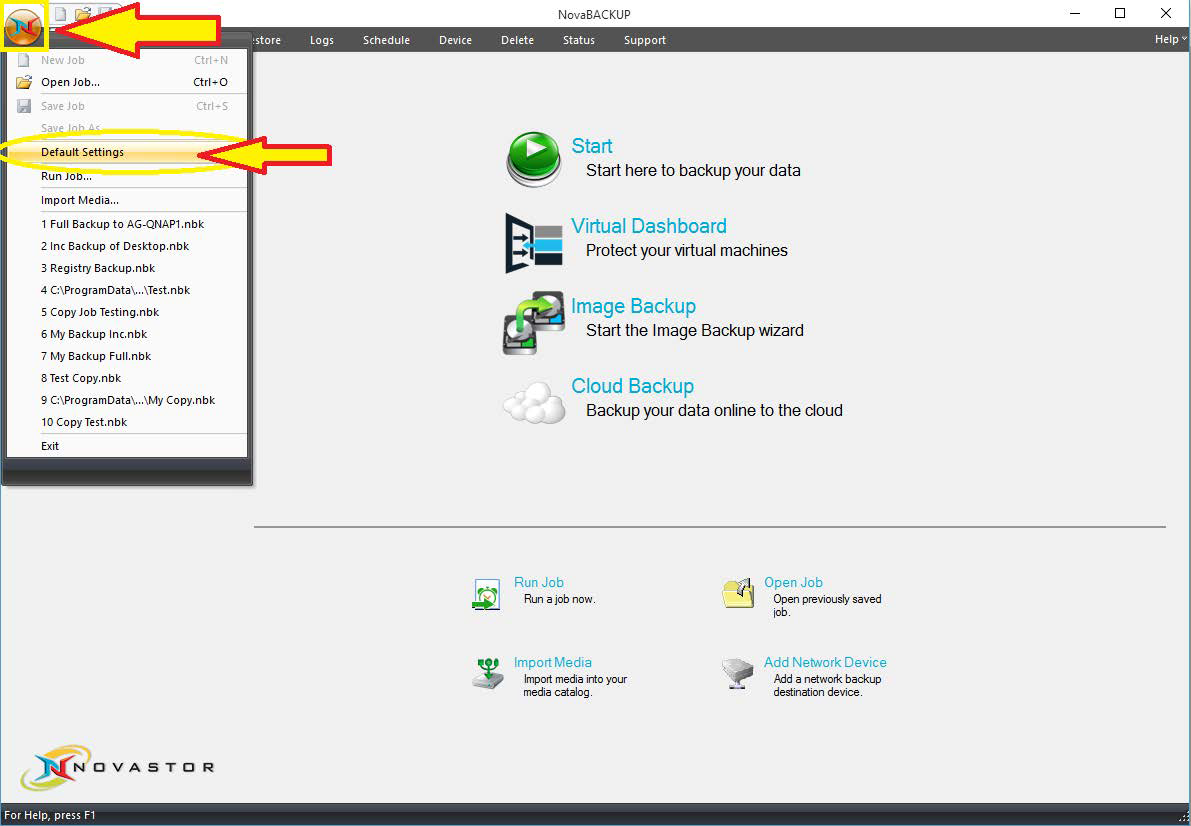Select grayed New Job menu entry
Viewport: 1191px width, 826px height.
[x=127, y=60]
